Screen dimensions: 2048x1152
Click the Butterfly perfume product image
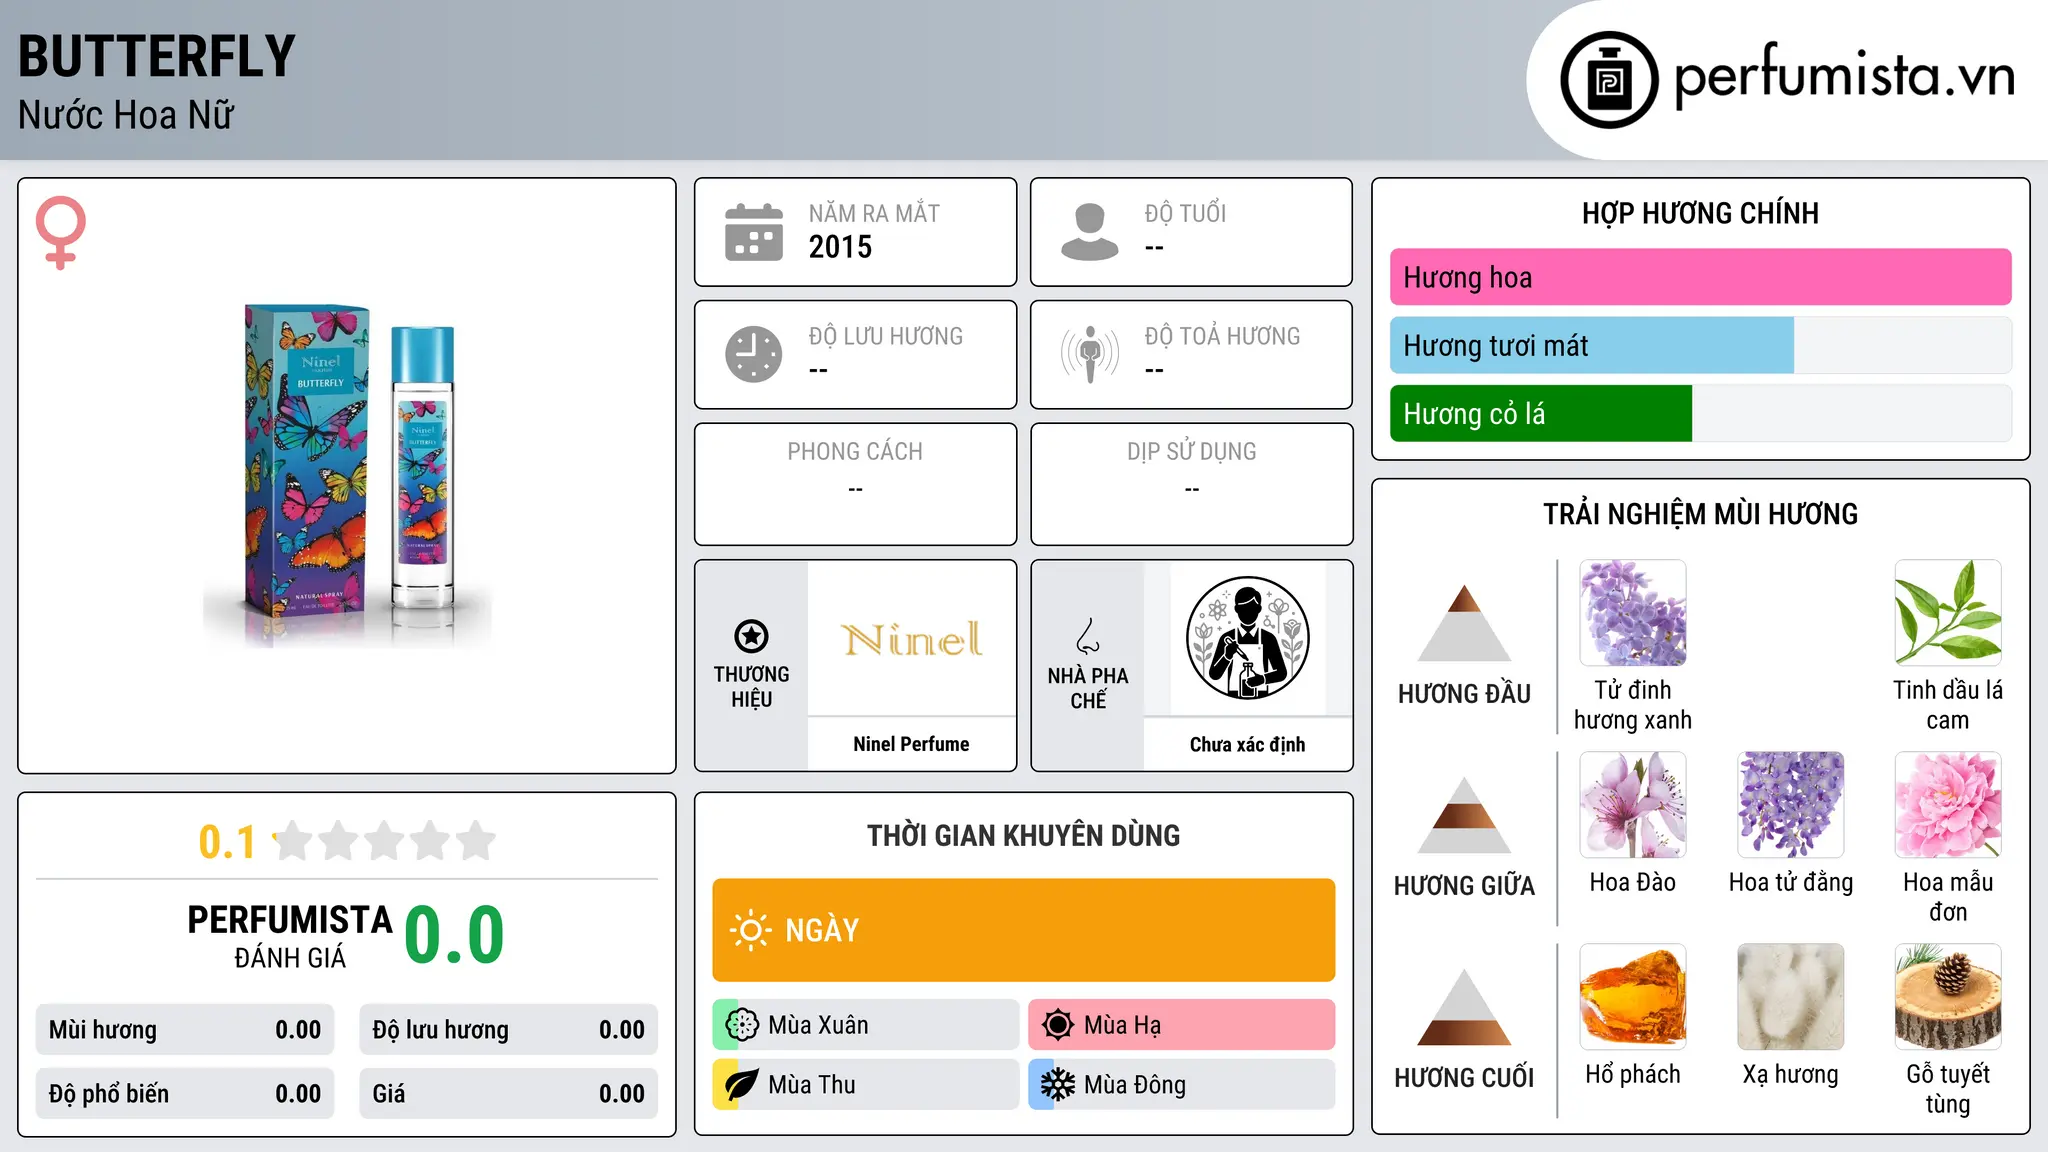[x=347, y=475]
